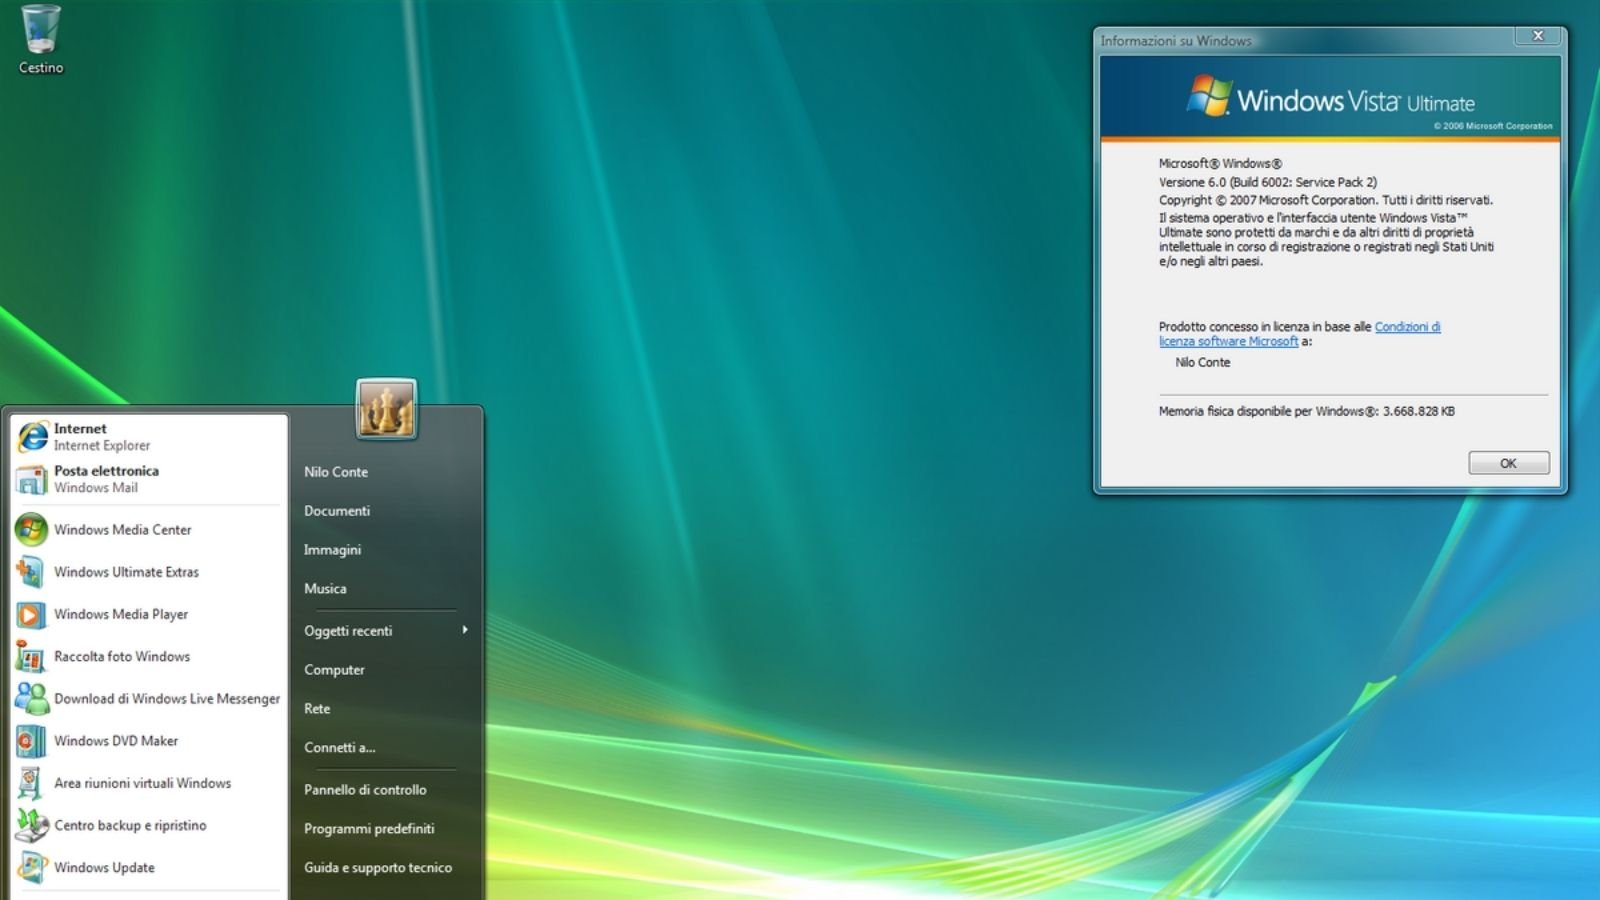Open Pannello di controllo

(x=365, y=790)
